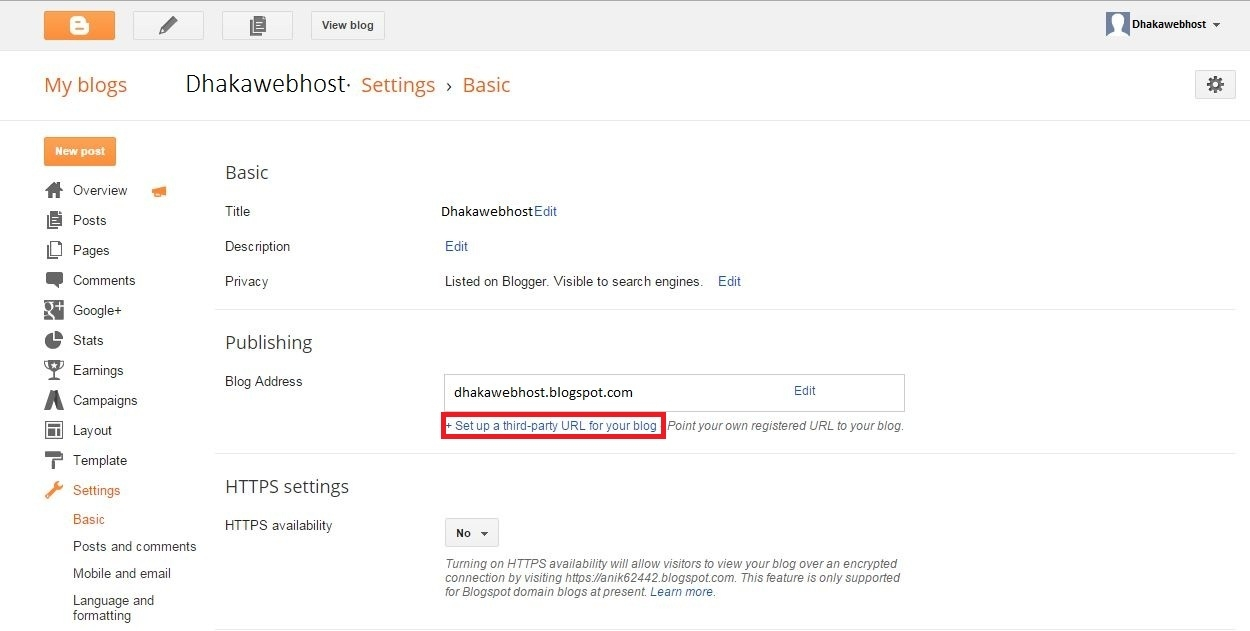Screen dimensions: 1250x631
Task: Click Edit next to Privacy
Action: click(x=729, y=281)
